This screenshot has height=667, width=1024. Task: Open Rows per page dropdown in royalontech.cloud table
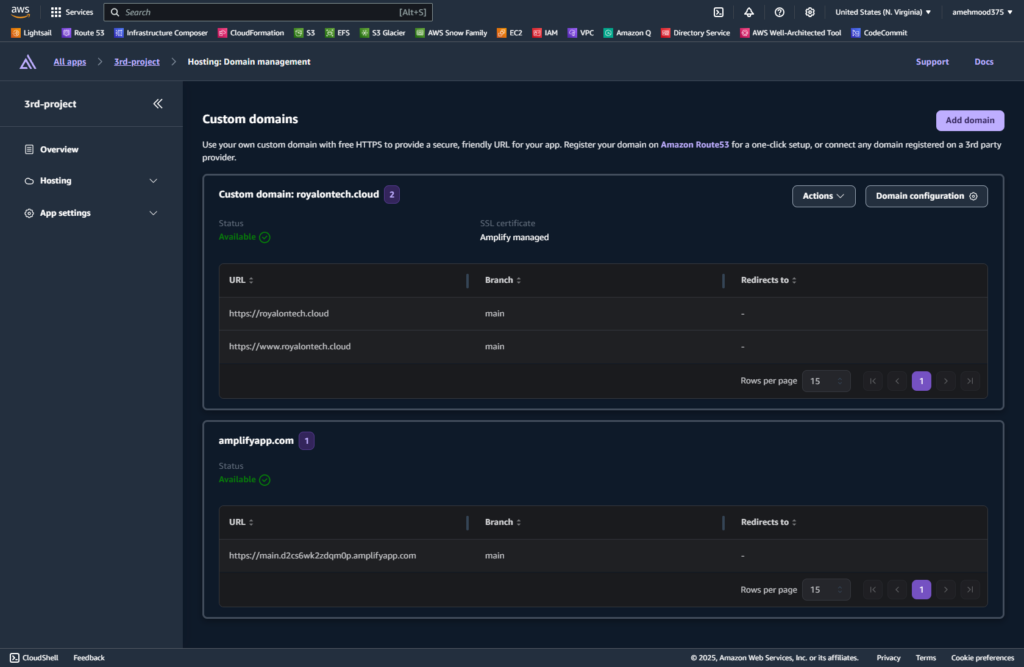825,381
